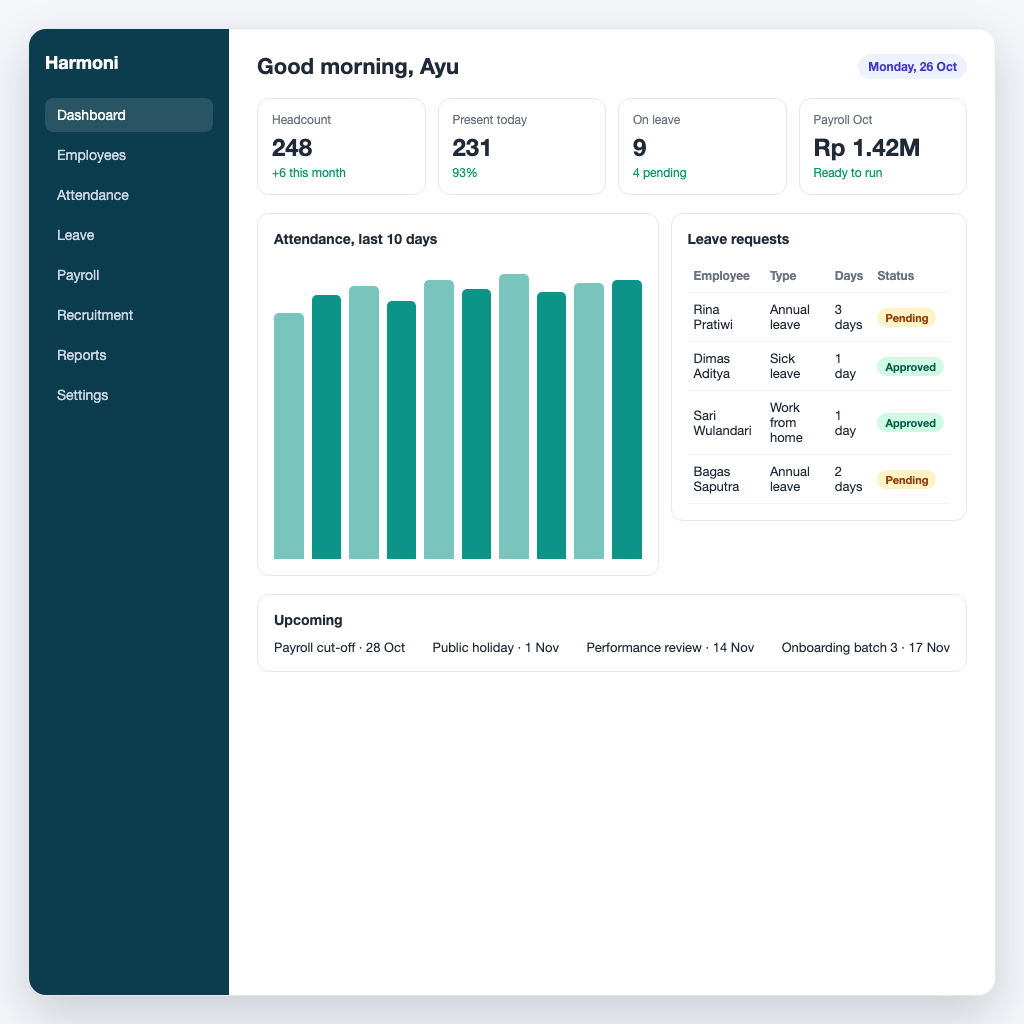
Task: Click Pending badge for Bagas Saputra
Action: (x=906, y=480)
